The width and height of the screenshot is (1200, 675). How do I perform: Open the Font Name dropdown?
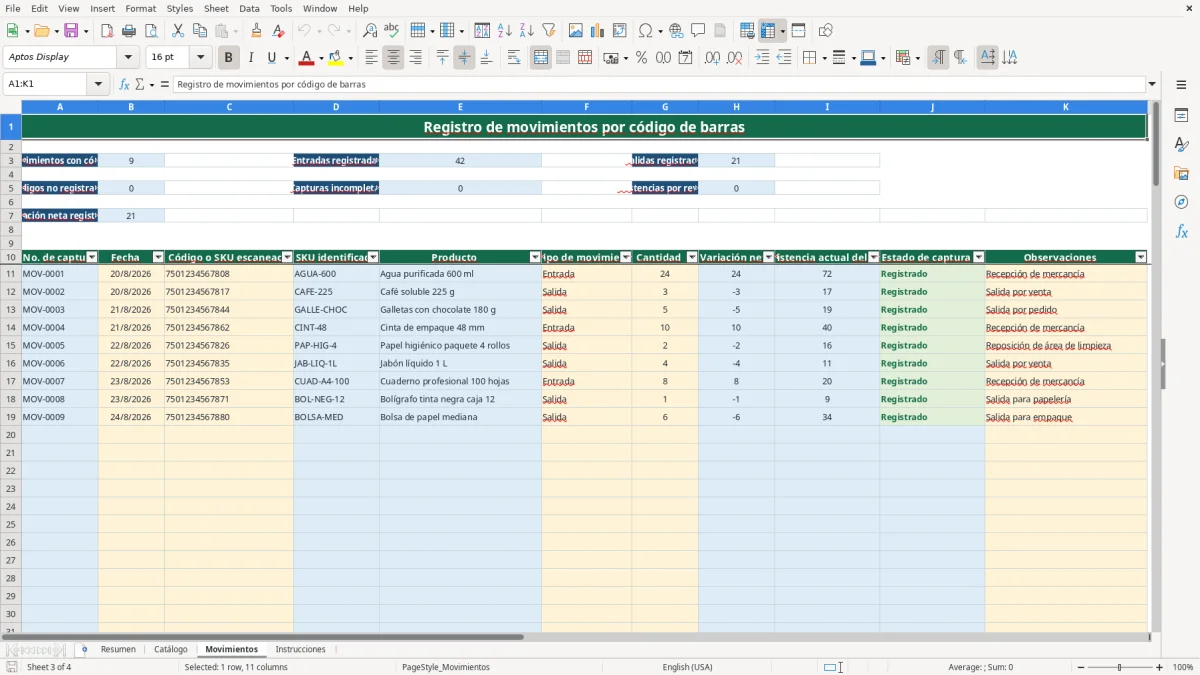(x=128, y=58)
